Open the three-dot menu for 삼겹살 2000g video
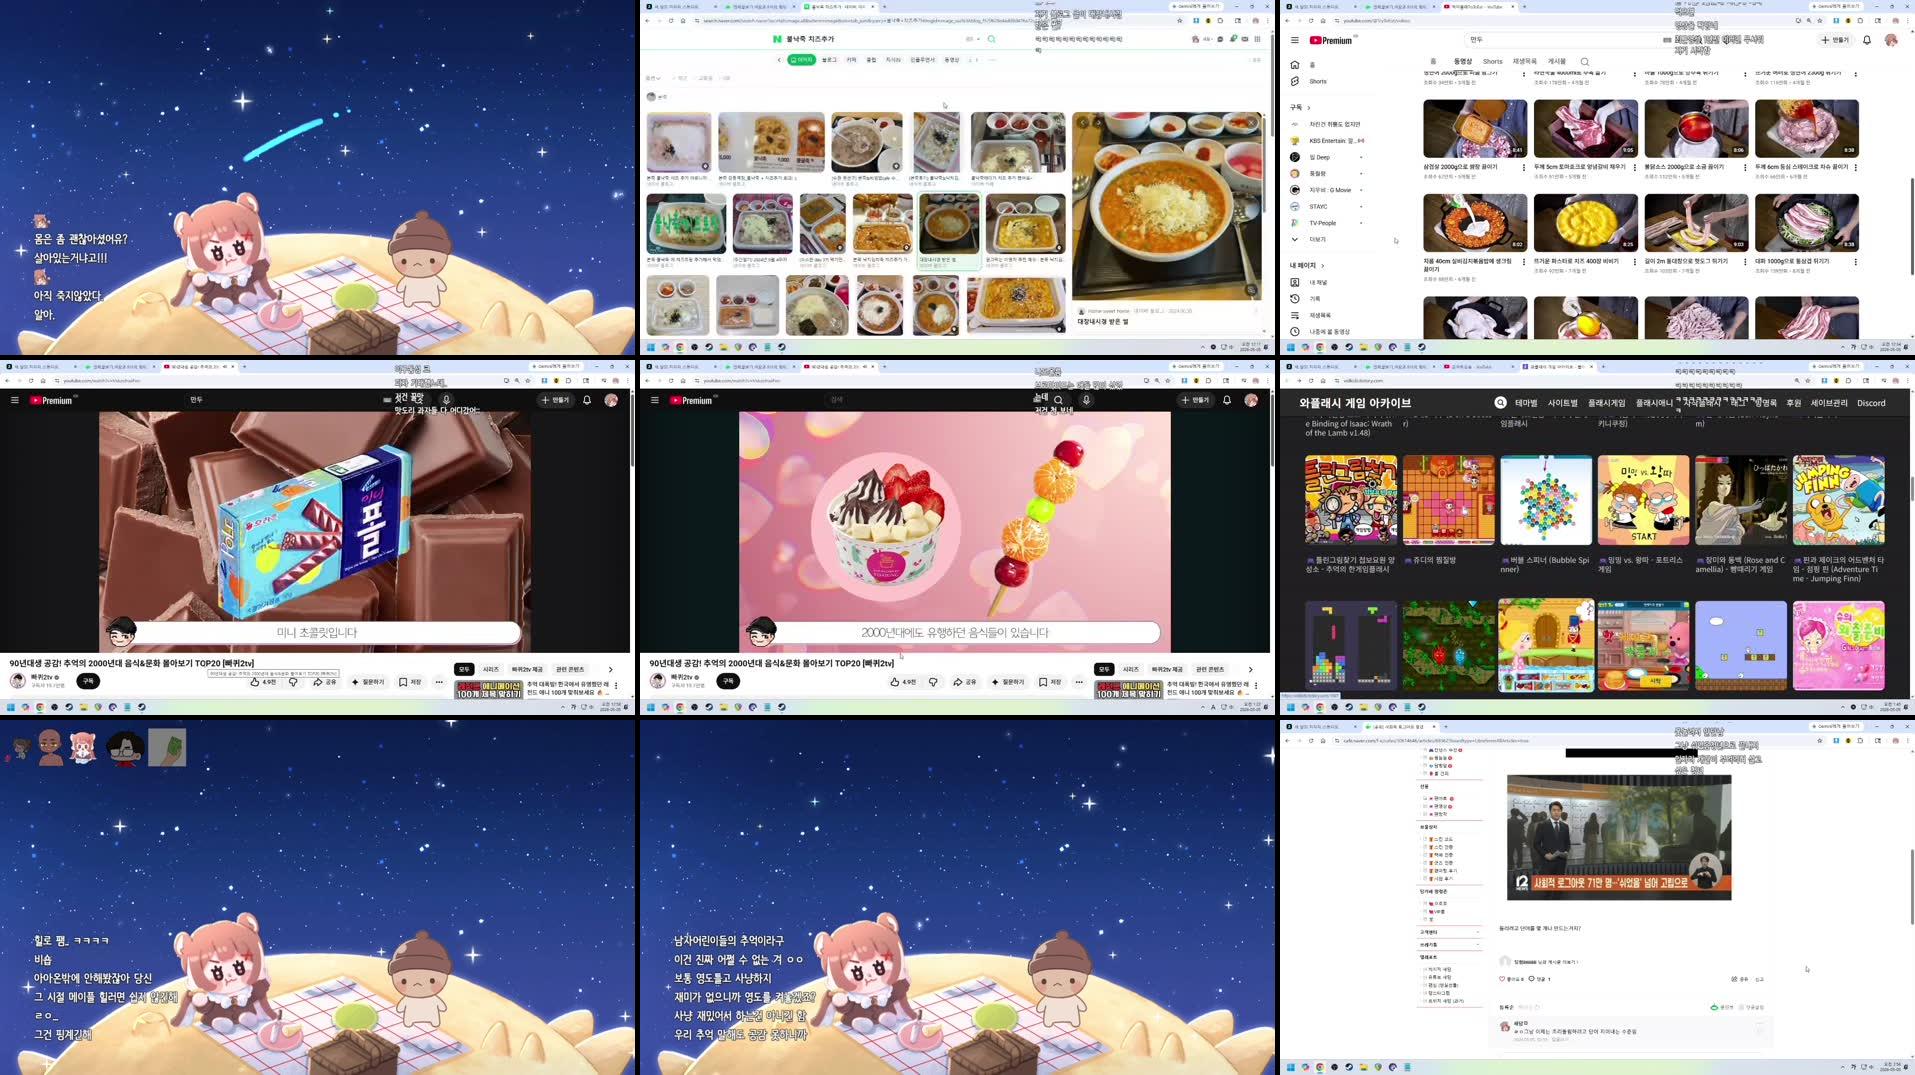Image resolution: width=1915 pixels, height=1075 pixels. click(x=1523, y=168)
